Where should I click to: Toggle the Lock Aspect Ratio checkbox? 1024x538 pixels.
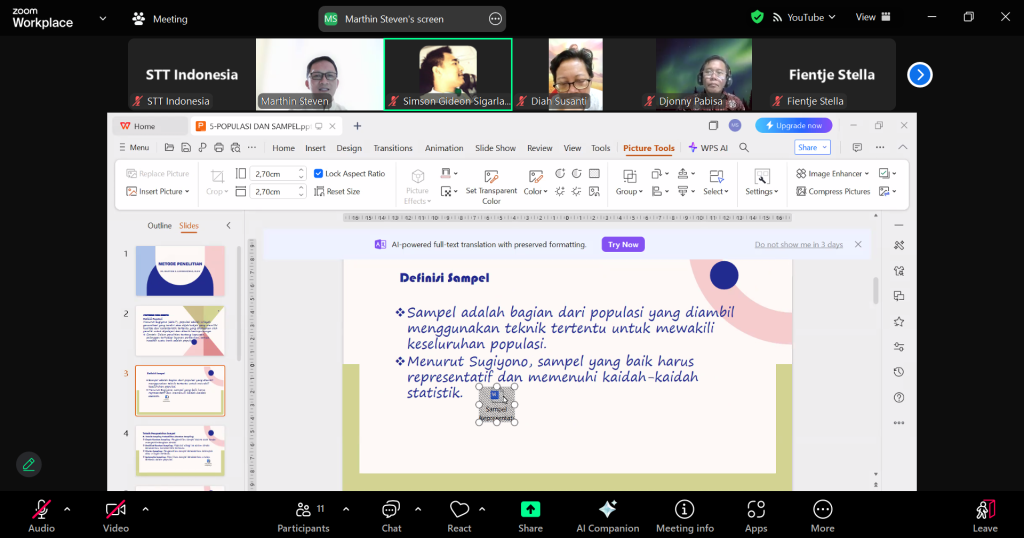319,173
